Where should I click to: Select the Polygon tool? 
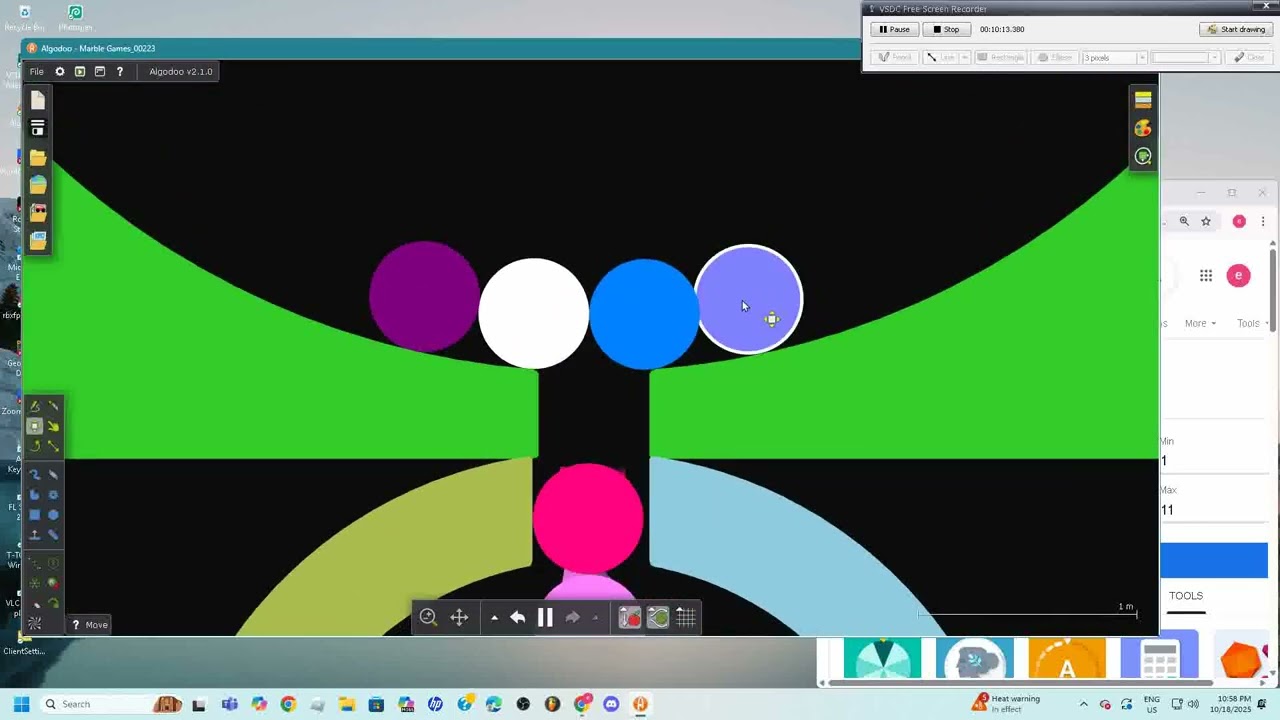click(34, 495)
